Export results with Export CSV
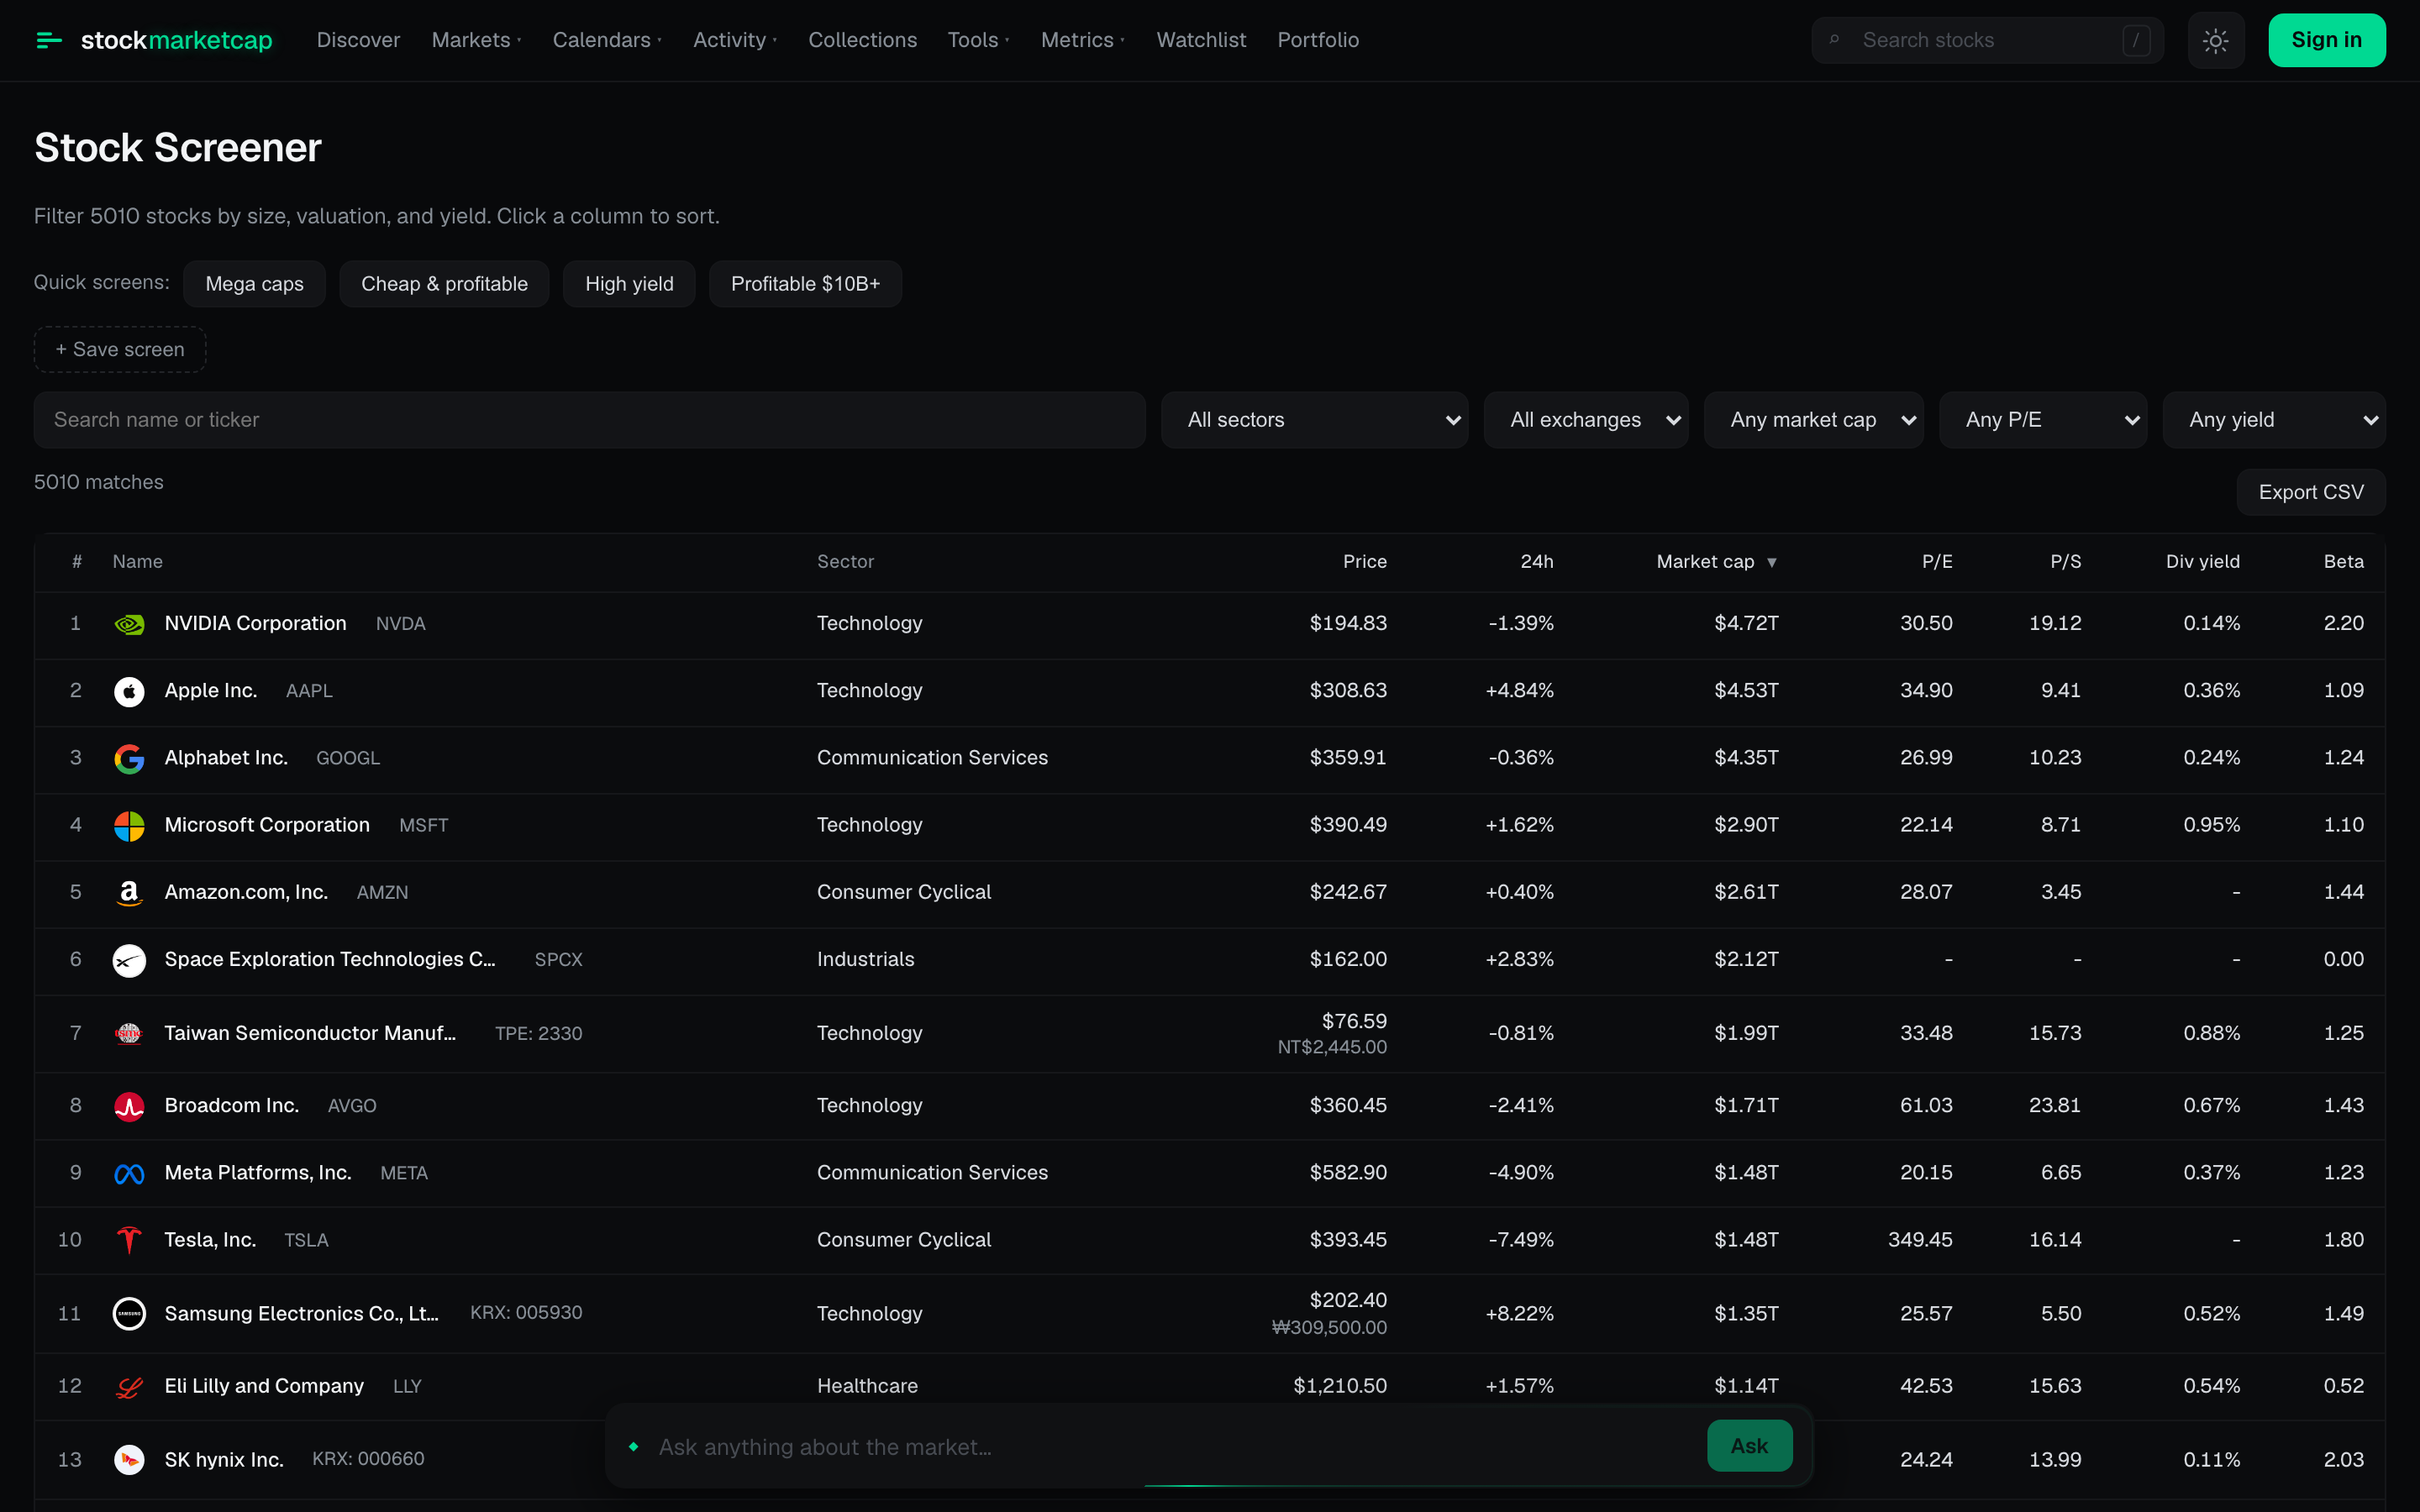Viewport: 2420px width, 1512px height. pos(2311,492)
